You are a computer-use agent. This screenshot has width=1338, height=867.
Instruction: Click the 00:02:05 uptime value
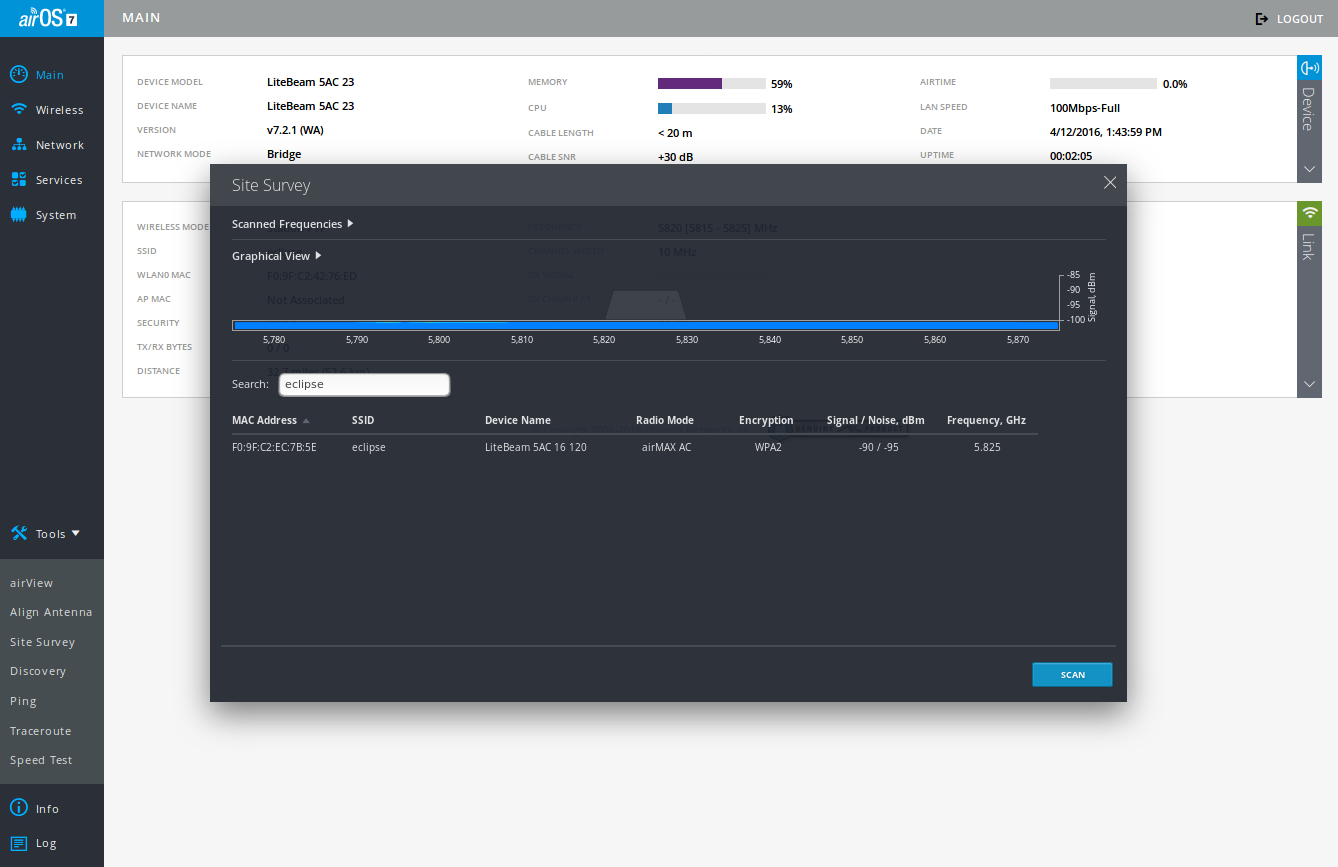[x=1071, y=156]
